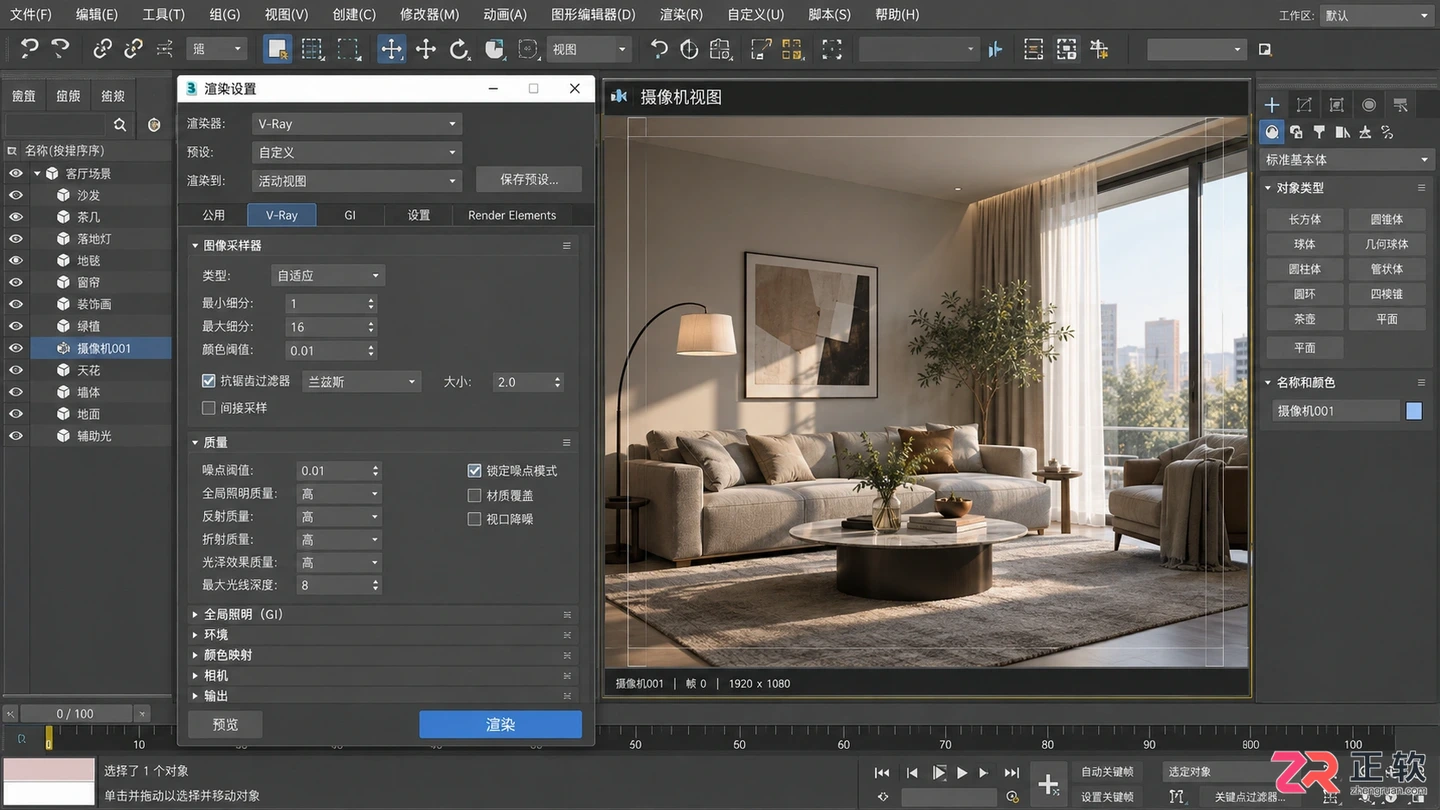Screen dimensions: 1440x810
Task: Enable the 间接采样 checkbox
Action: (209, 408)
